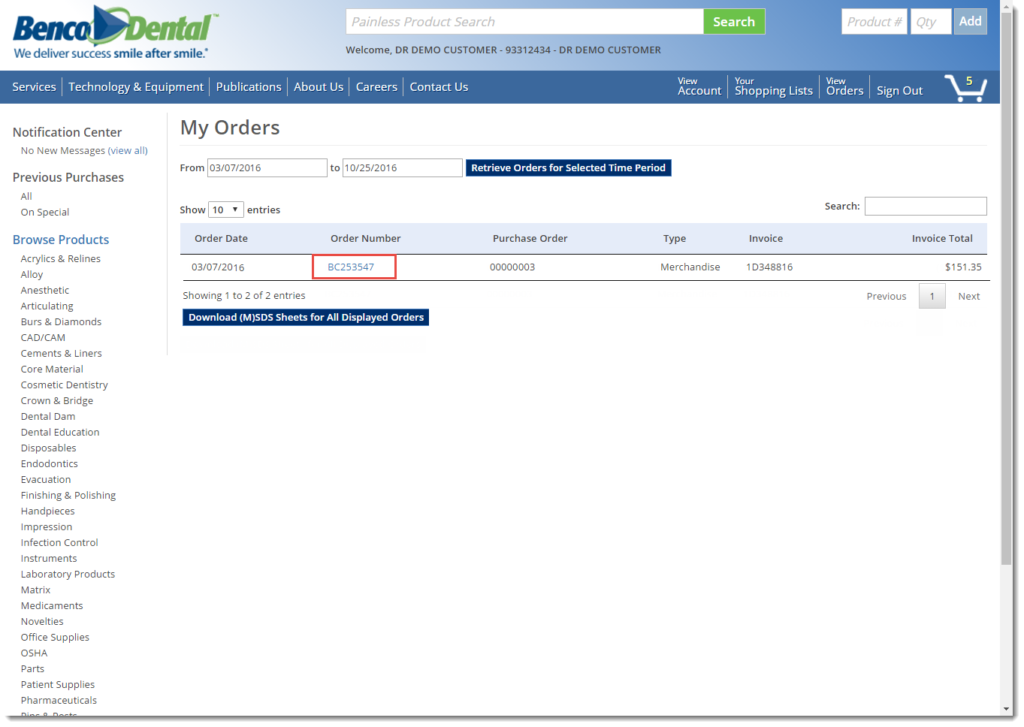Click "Retrieve Orders for Selected Time Period"

tap(568, 168)
